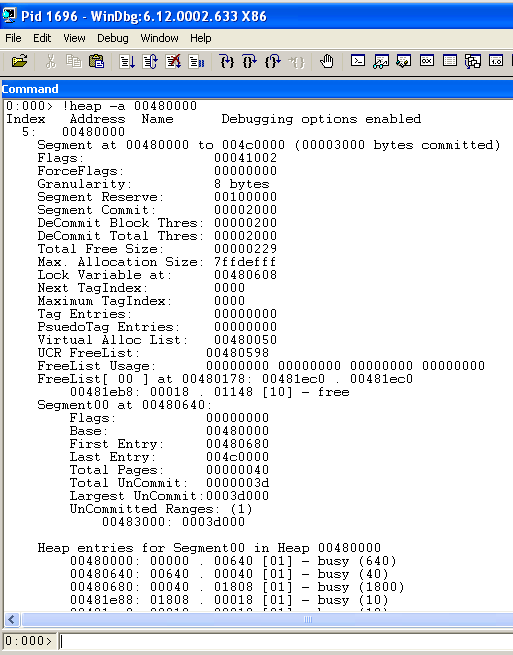Focus the command input field at bottom
513x655 pixels.
pyautogui.click(x=286, y=641)
